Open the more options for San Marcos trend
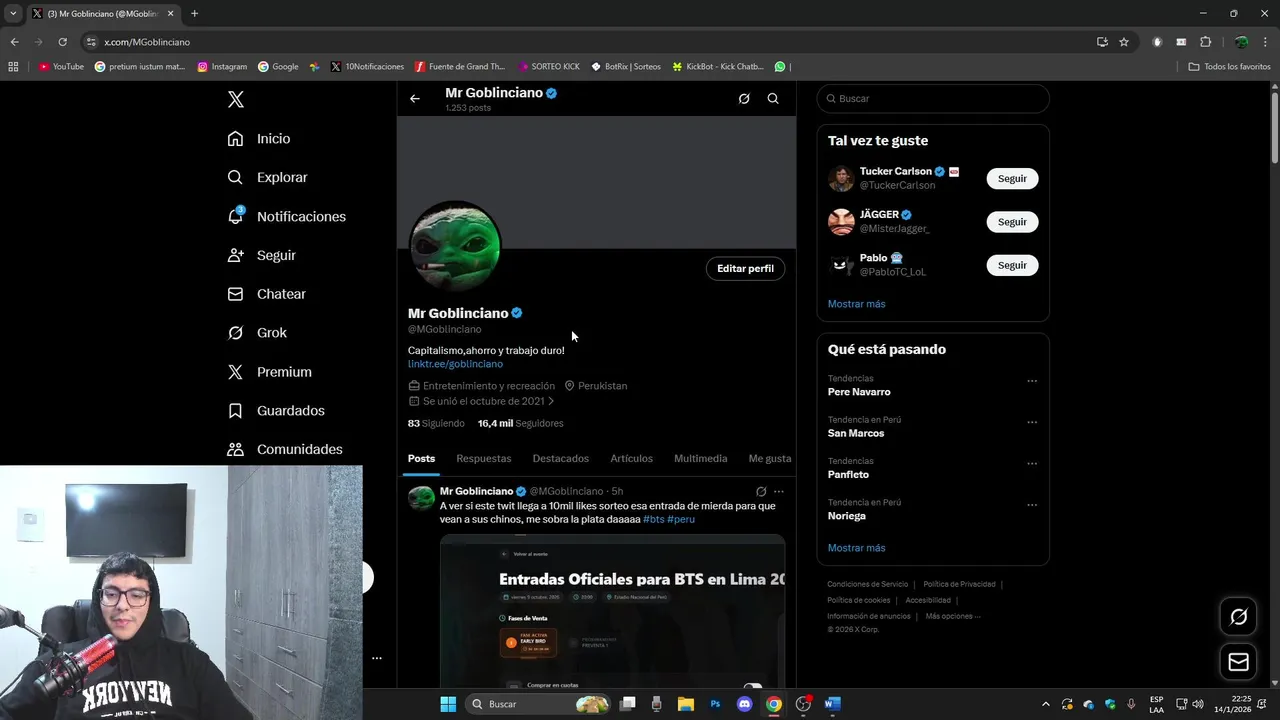This screenshot has height=720, width=1280. tap(1032, 422)
